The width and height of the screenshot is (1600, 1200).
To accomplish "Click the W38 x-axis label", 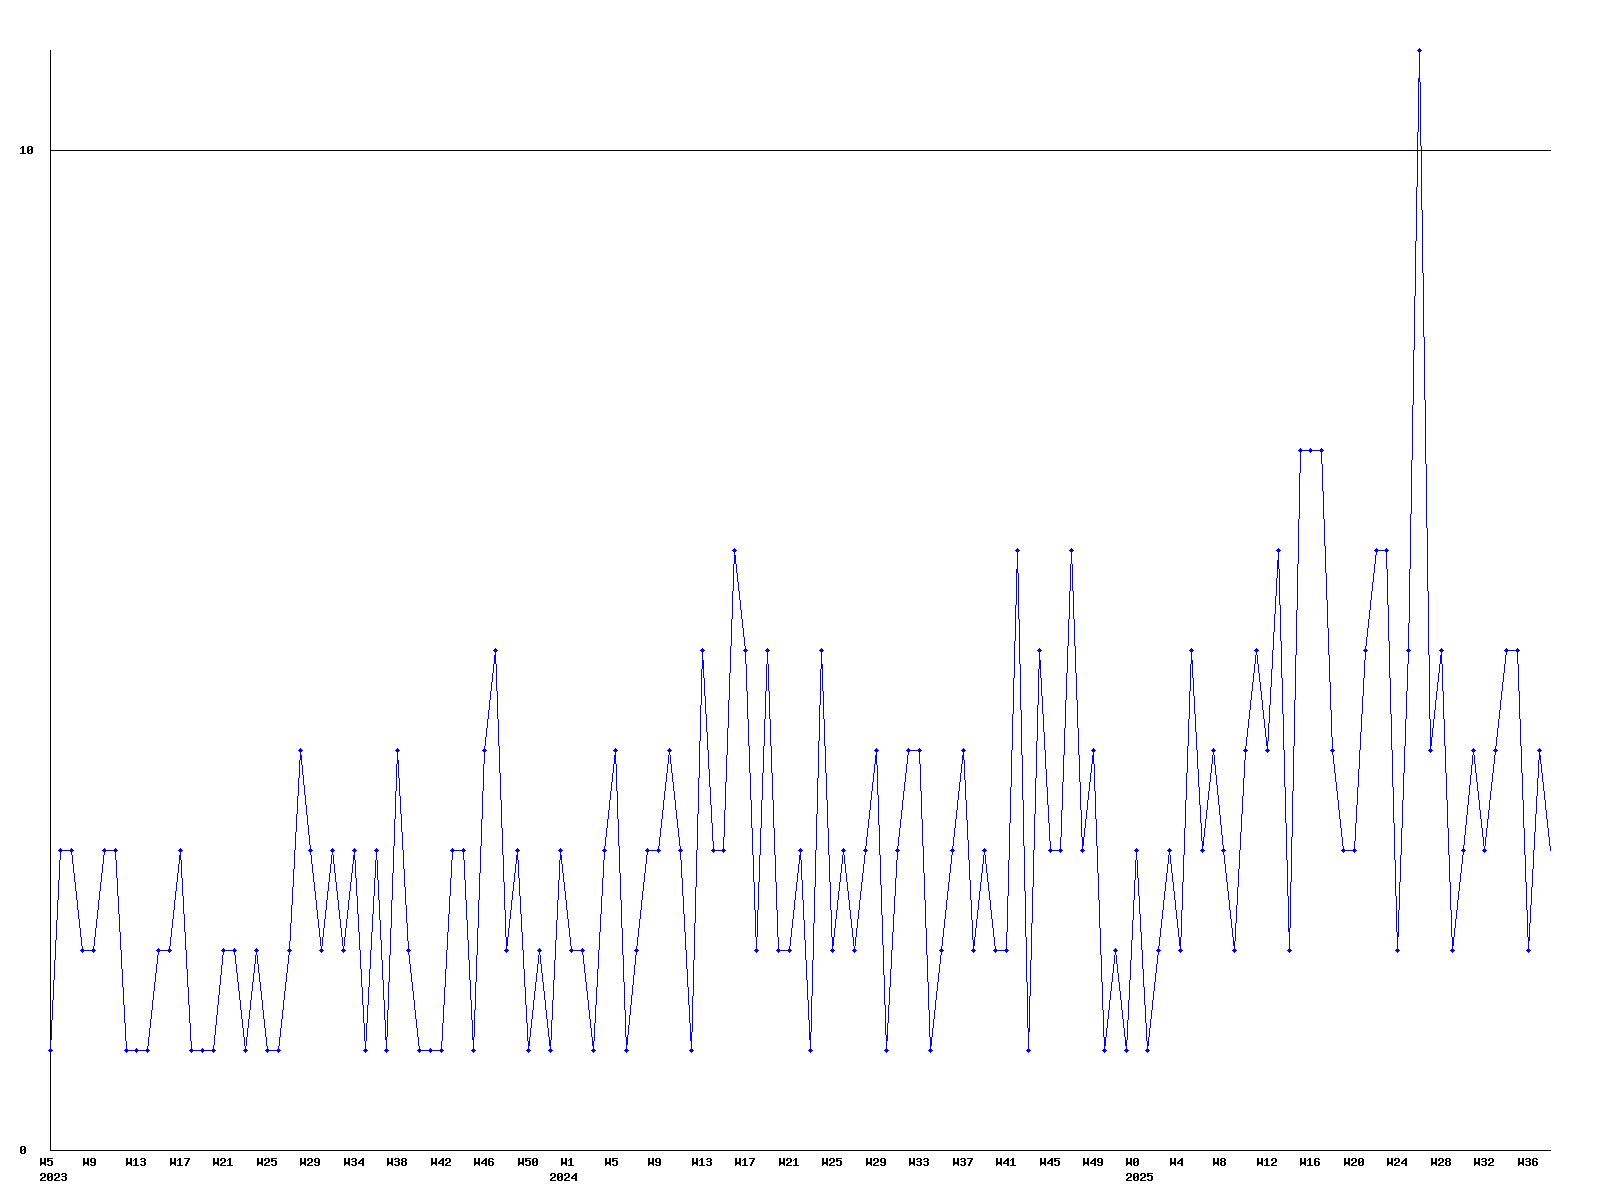I will (x=397, y=1163).
